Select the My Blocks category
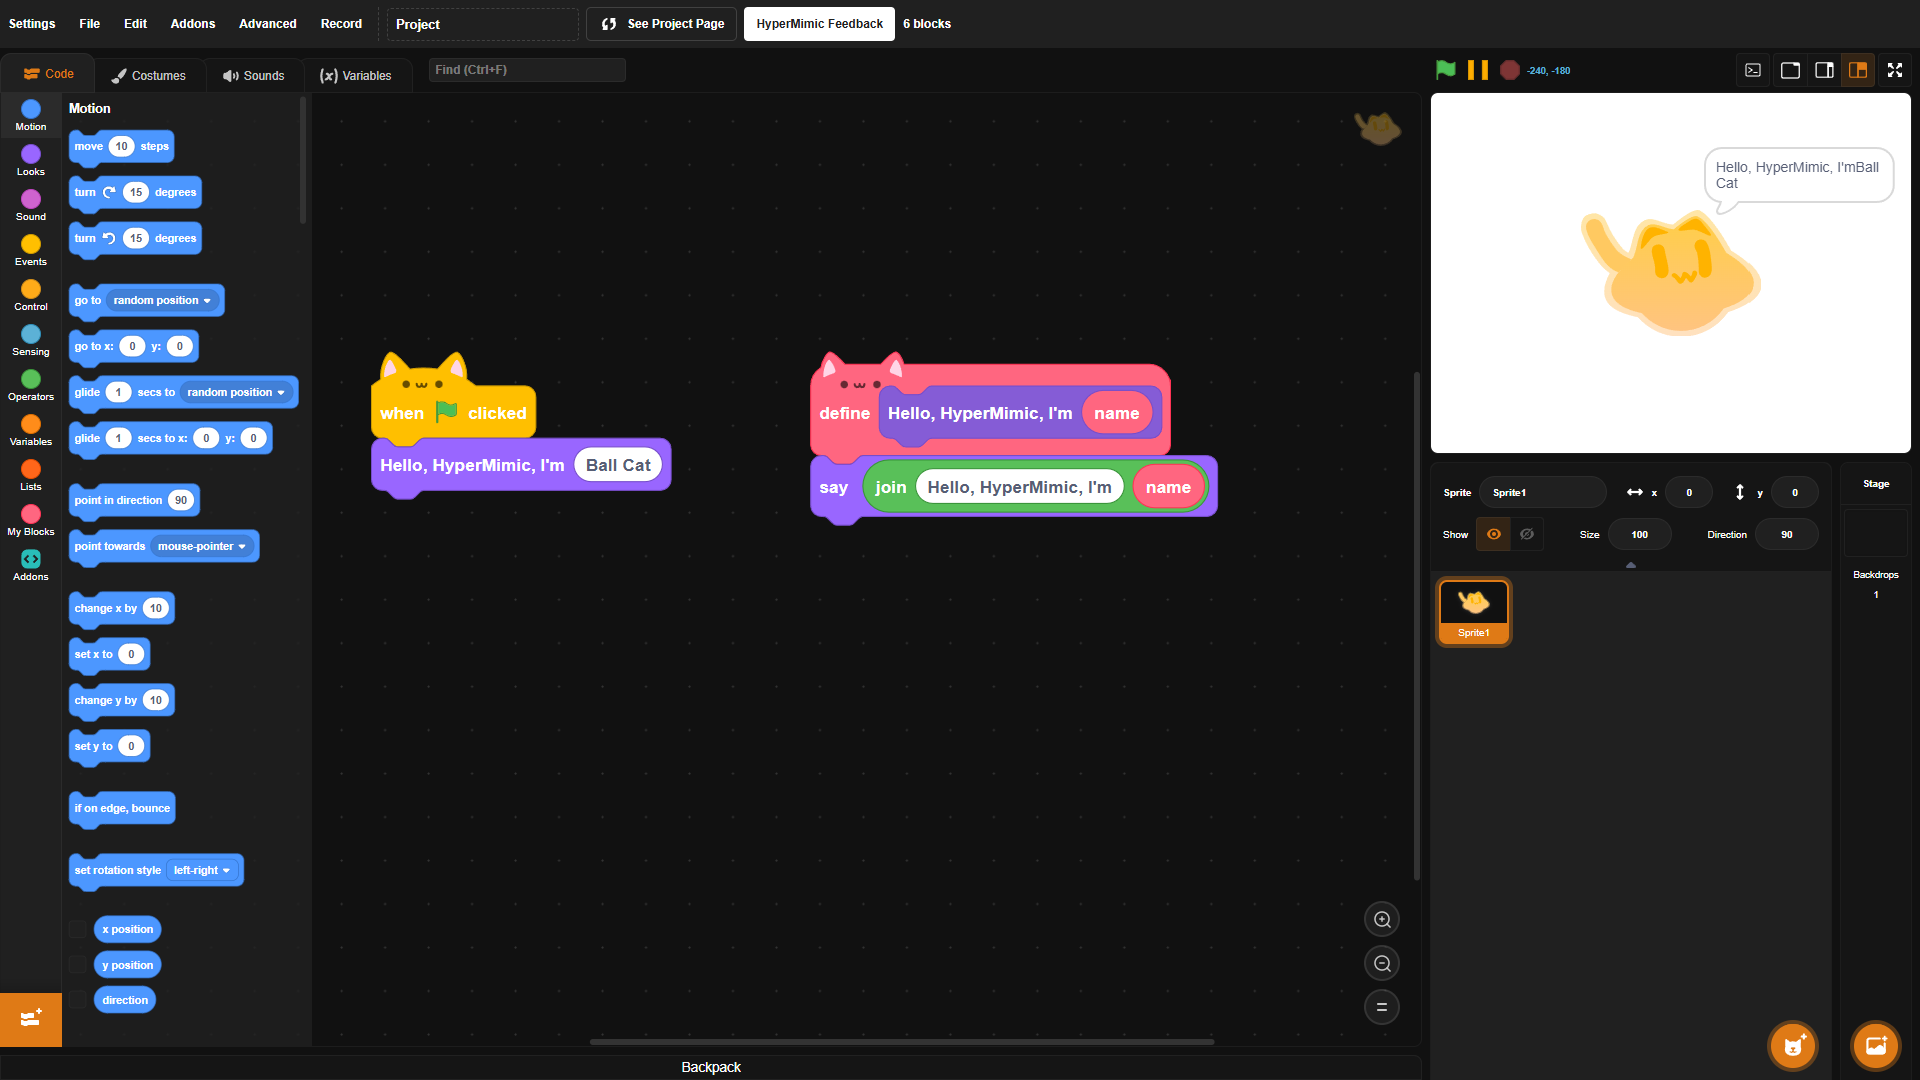This screenshot has height=1080, width=1920. click(31, 520)
